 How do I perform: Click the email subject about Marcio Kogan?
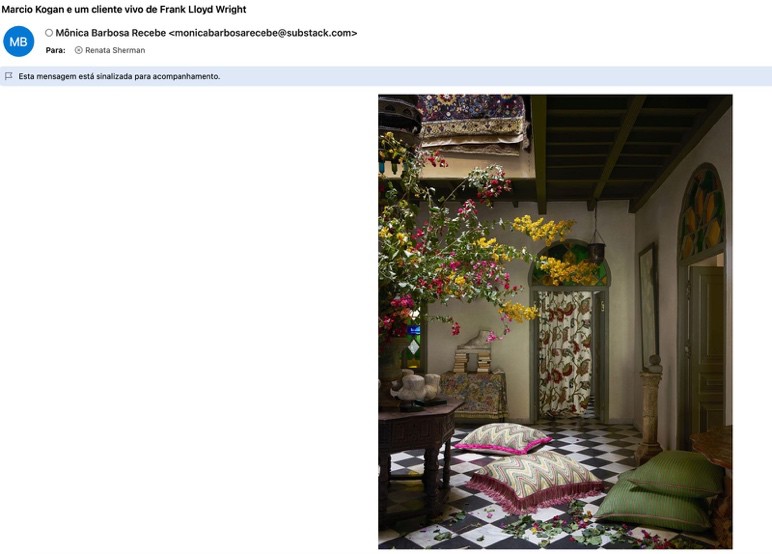tap(124, 9)
